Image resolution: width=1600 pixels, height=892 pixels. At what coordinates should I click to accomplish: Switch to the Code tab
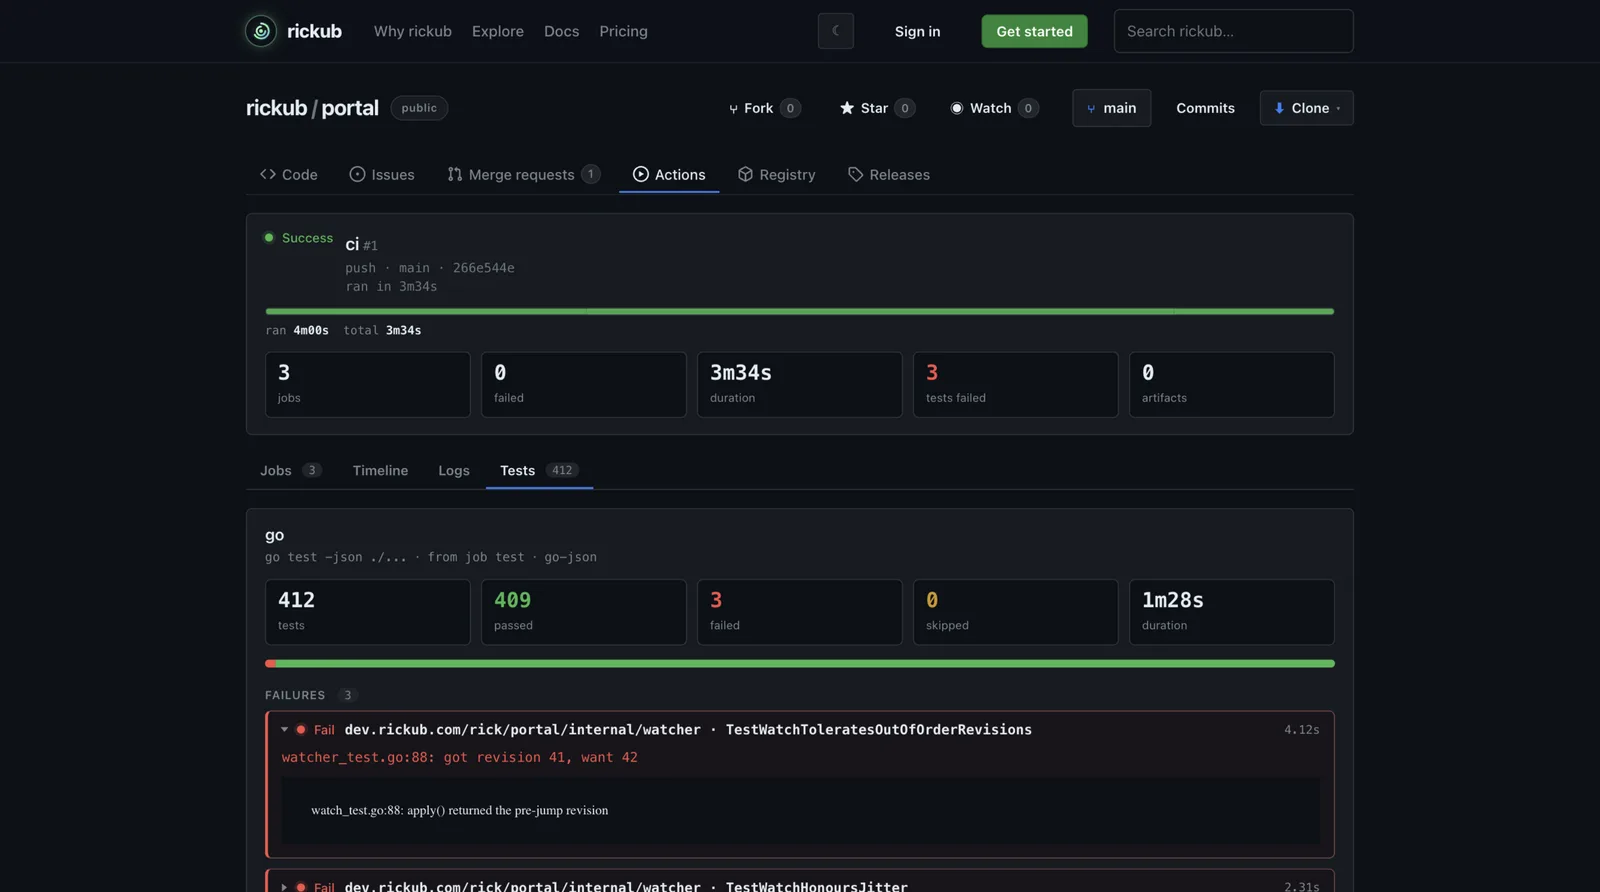click(289, 174)
